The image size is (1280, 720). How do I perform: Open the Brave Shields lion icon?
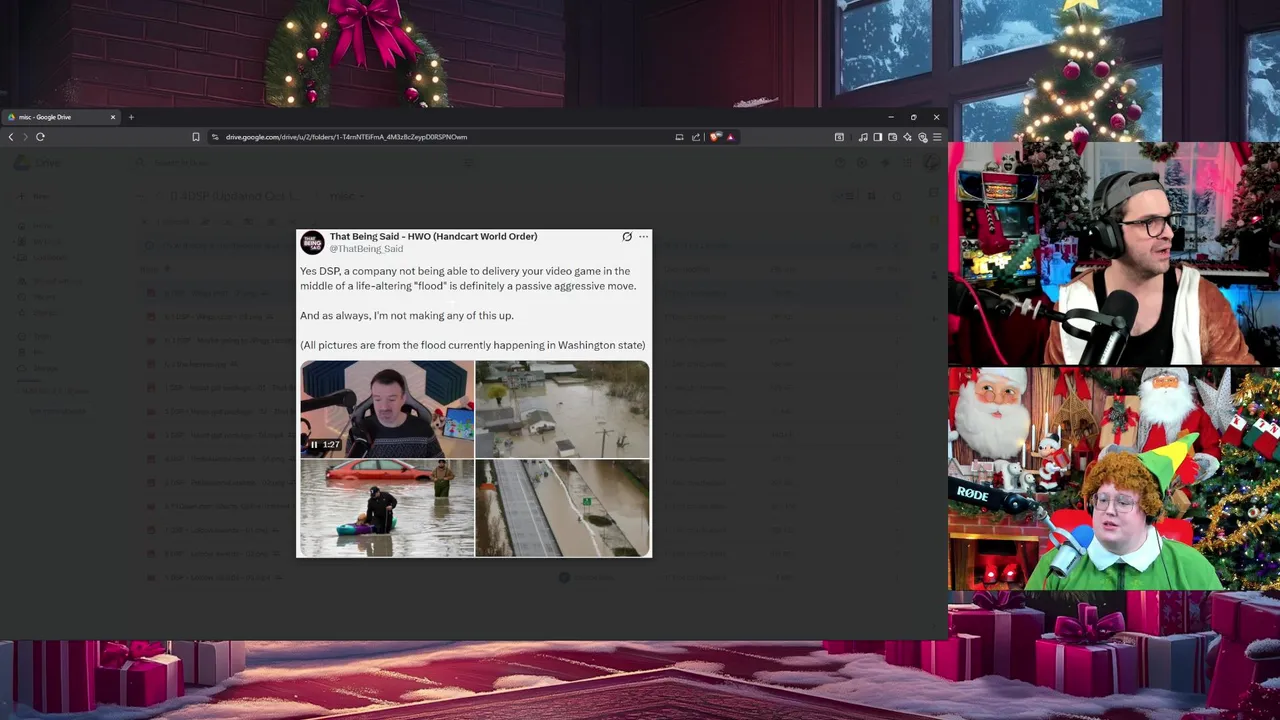(715, 137)
